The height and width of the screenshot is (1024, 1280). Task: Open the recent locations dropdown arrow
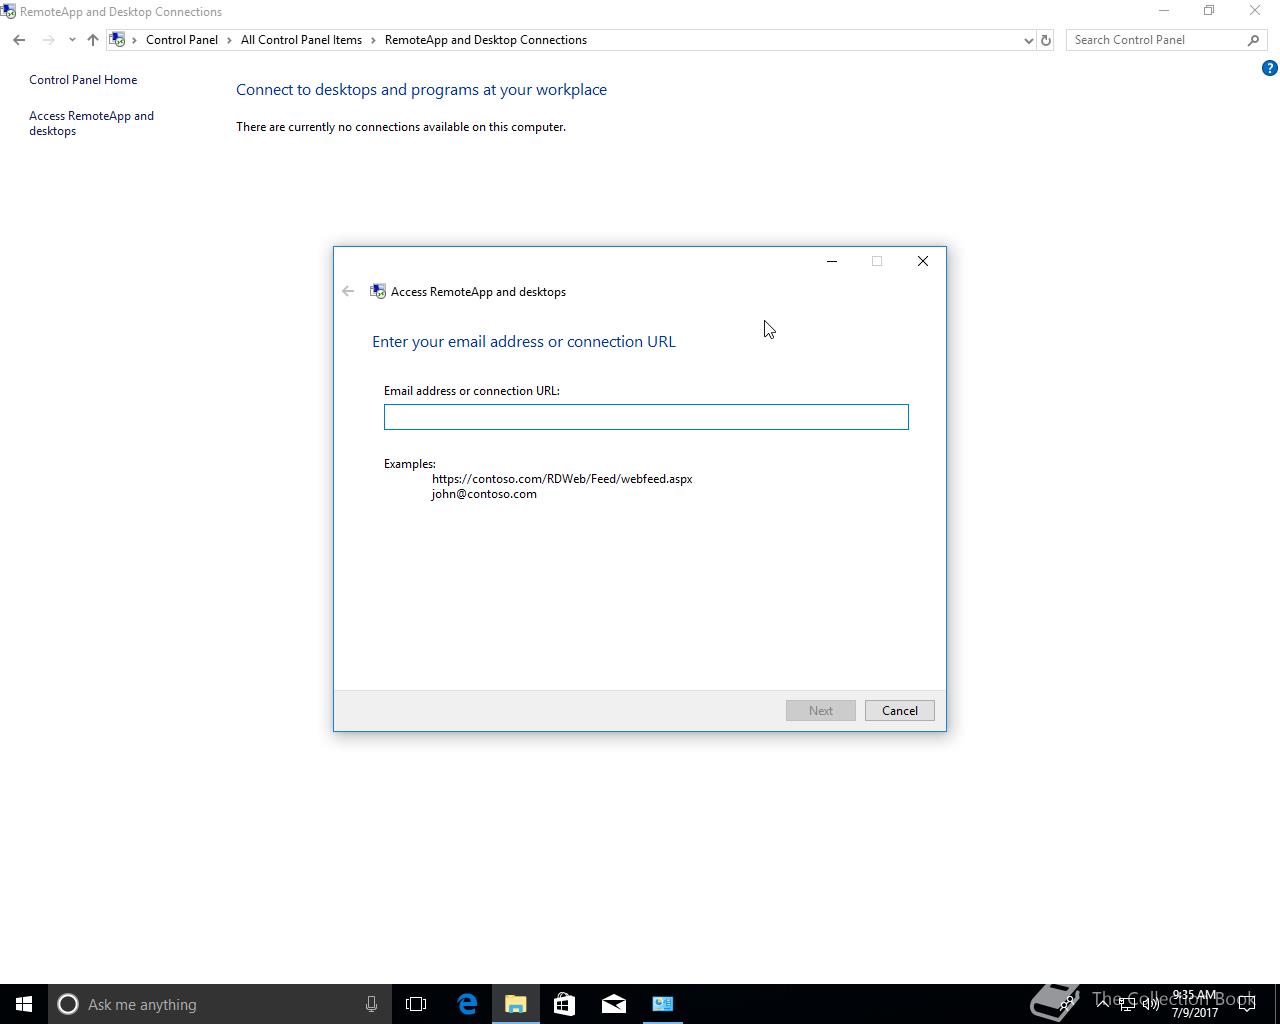click(72, 40)
